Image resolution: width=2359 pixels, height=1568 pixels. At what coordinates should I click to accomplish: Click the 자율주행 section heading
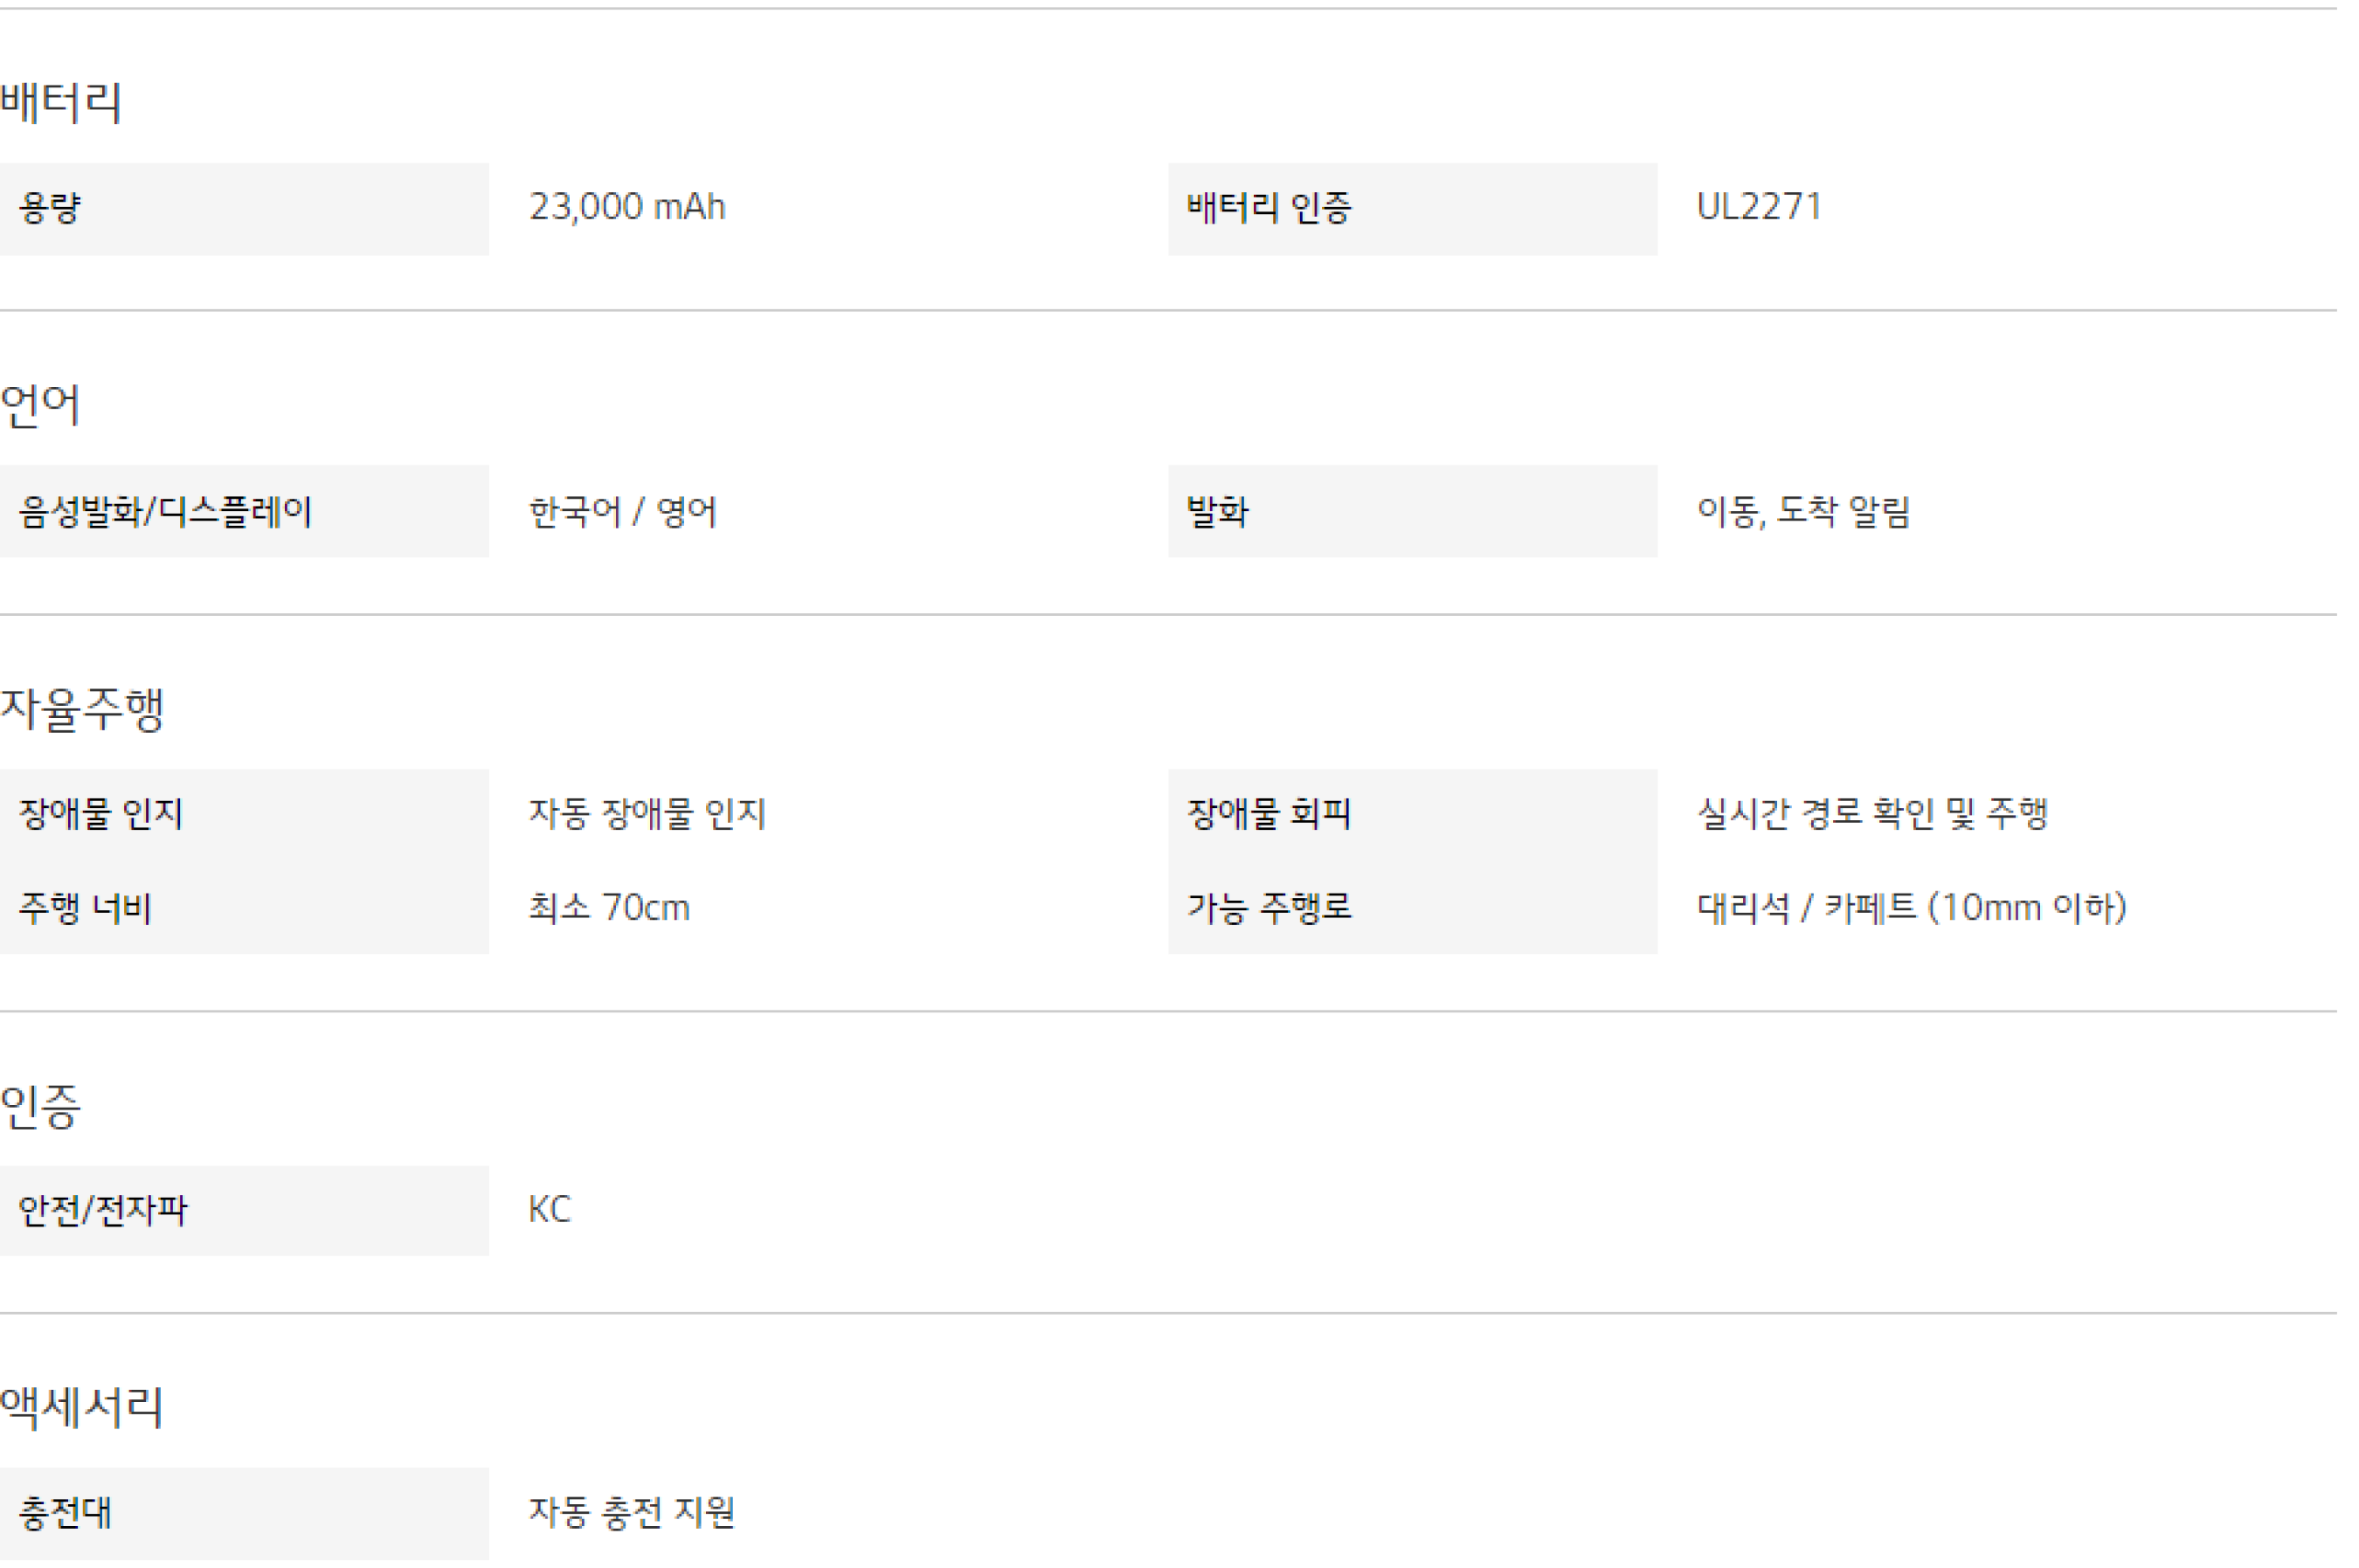coord(82,709)
